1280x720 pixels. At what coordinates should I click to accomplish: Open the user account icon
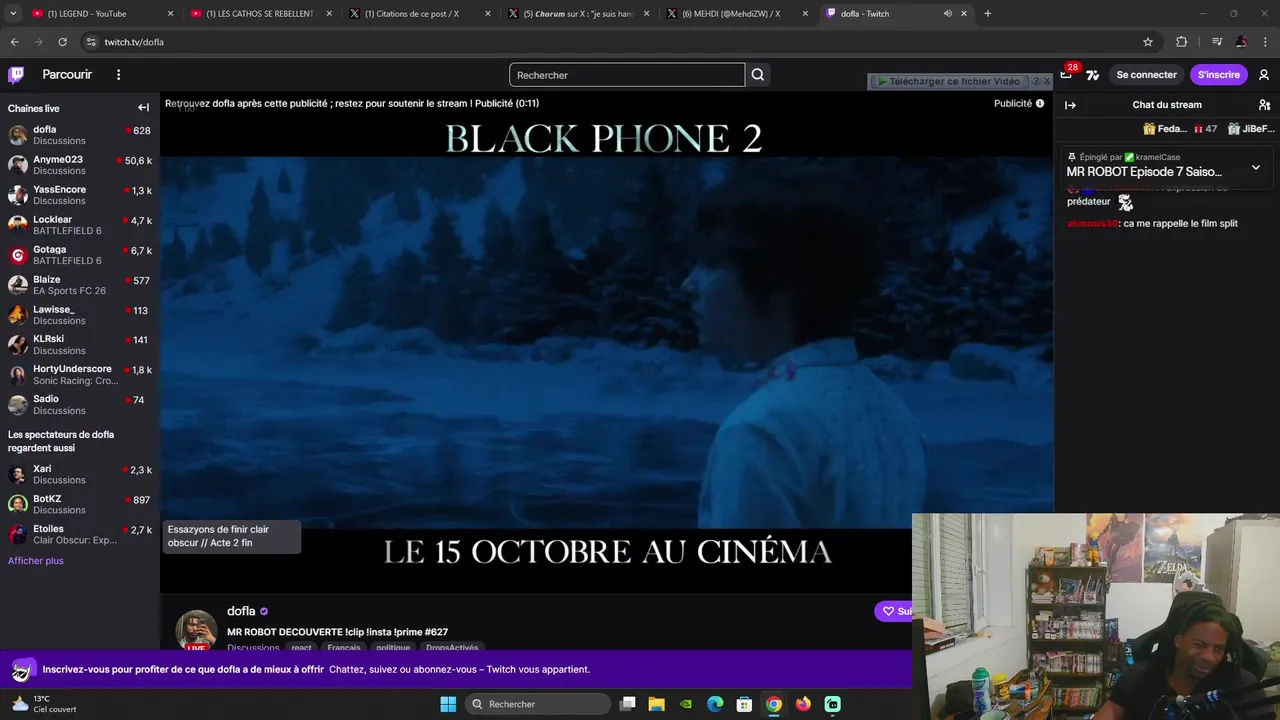[1264, 75]
